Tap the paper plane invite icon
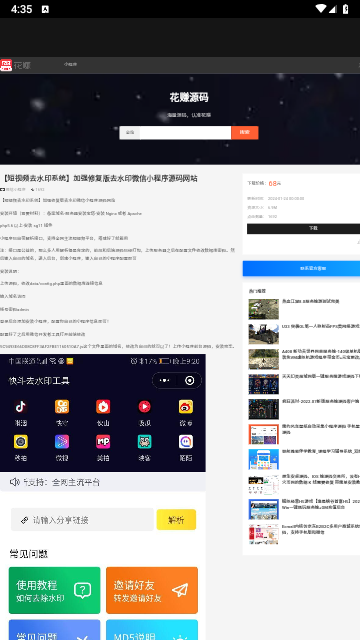The image size is (360, 640). [x=180, y=590]
